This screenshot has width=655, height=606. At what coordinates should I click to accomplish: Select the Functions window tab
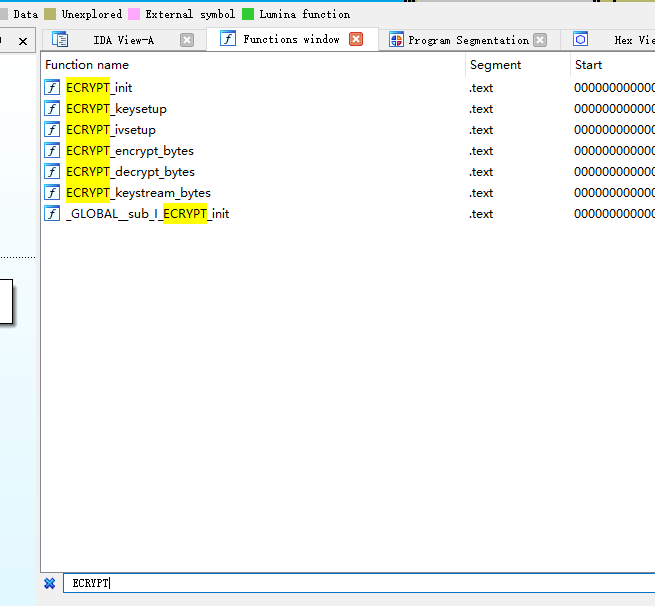coord(292,39)
